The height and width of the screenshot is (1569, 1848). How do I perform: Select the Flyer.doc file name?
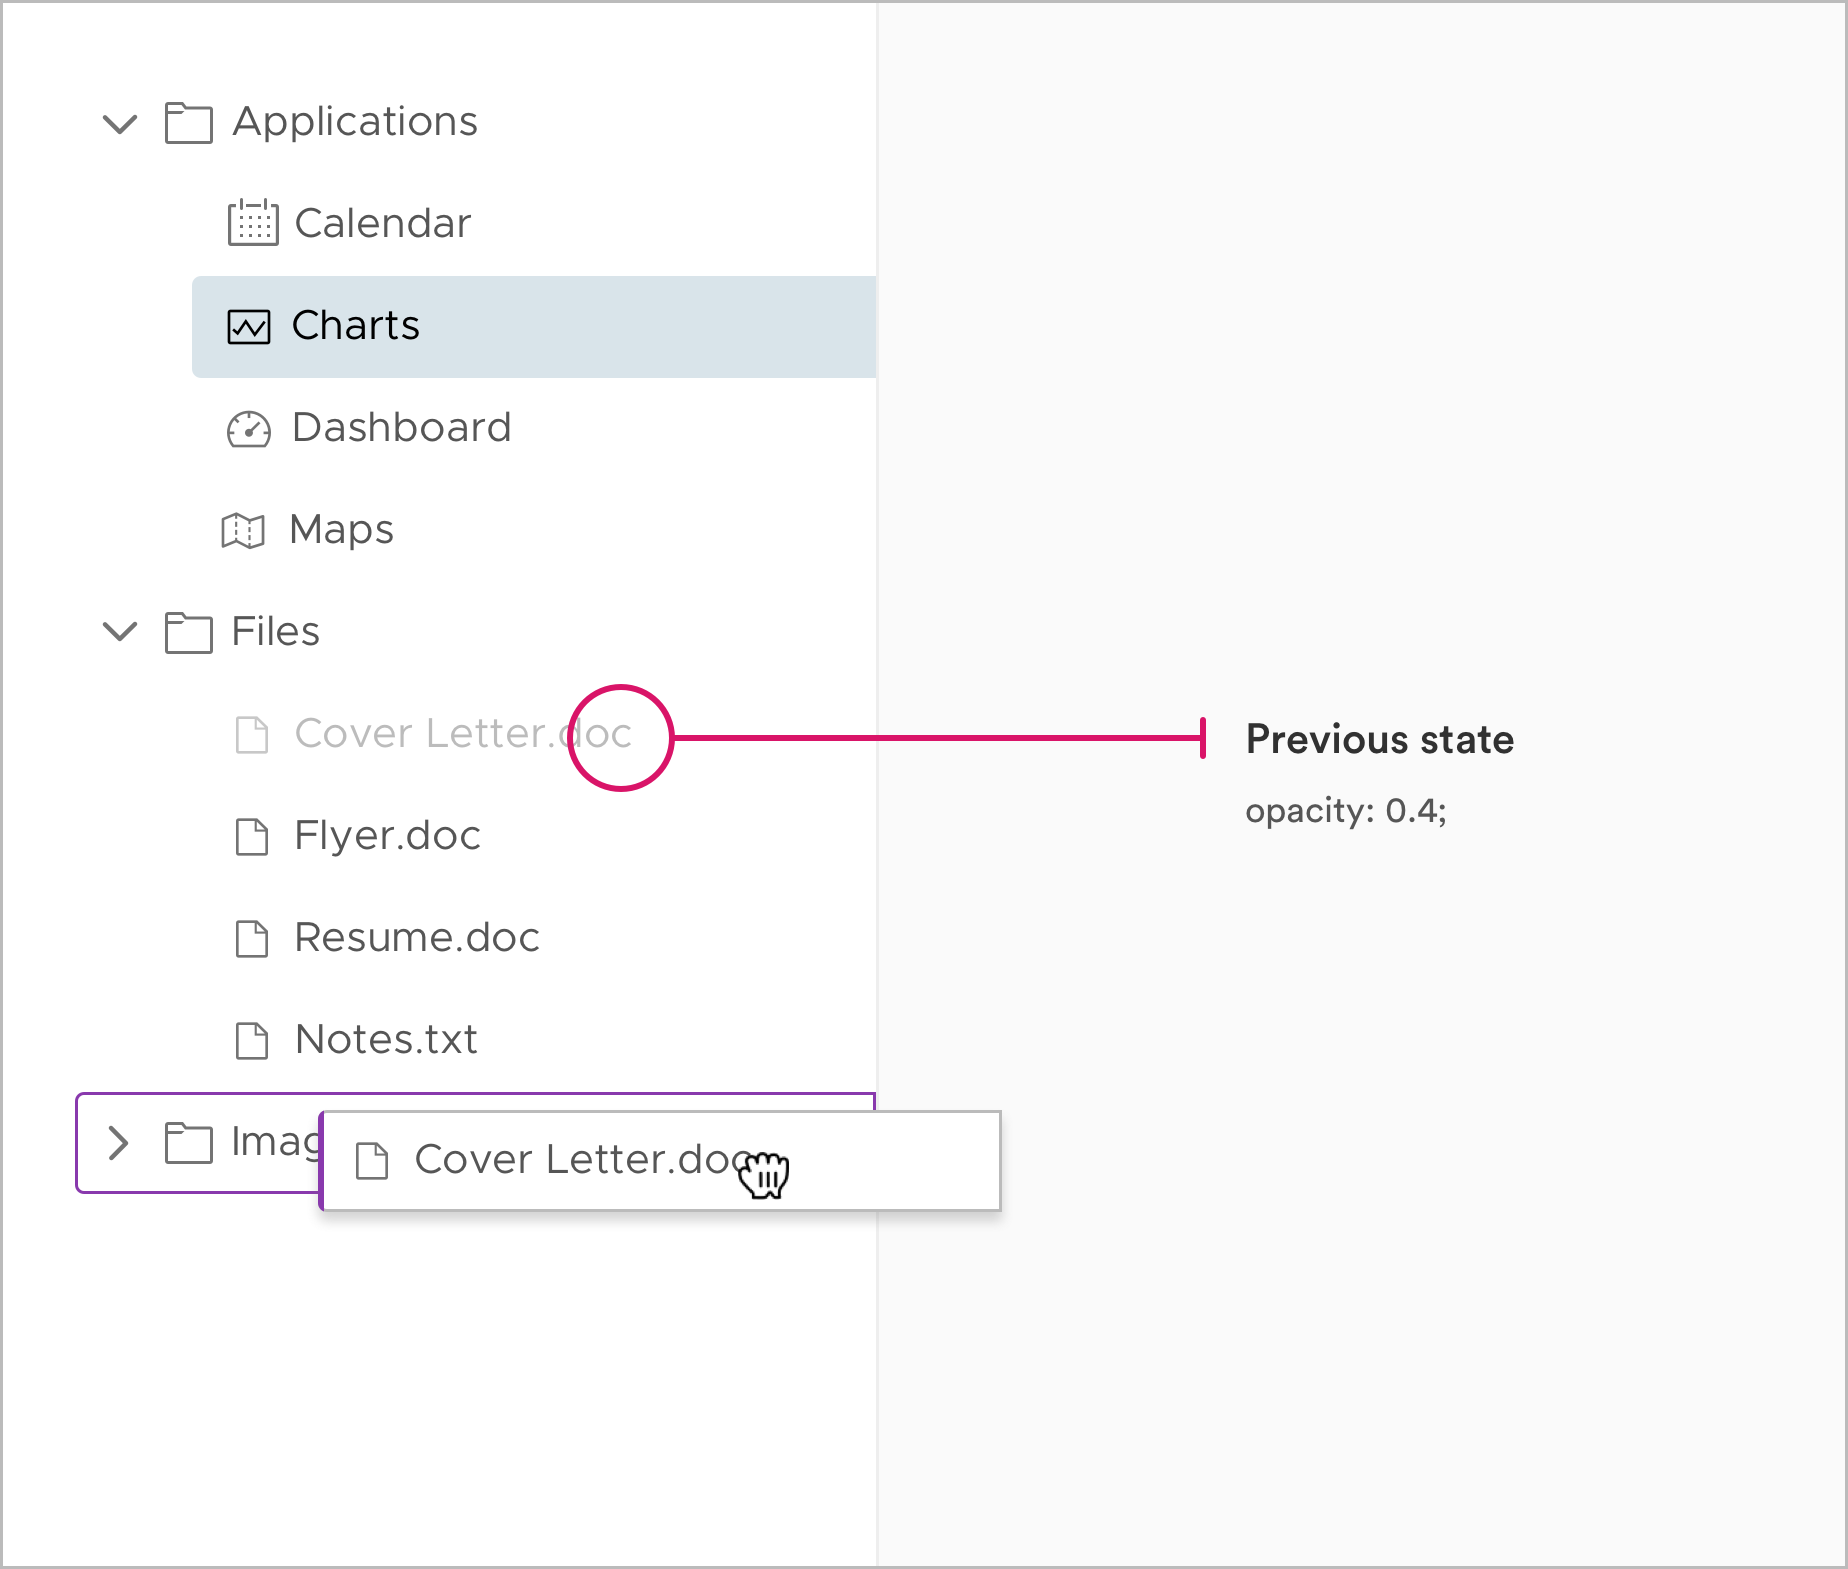click(x=387, y=836)
